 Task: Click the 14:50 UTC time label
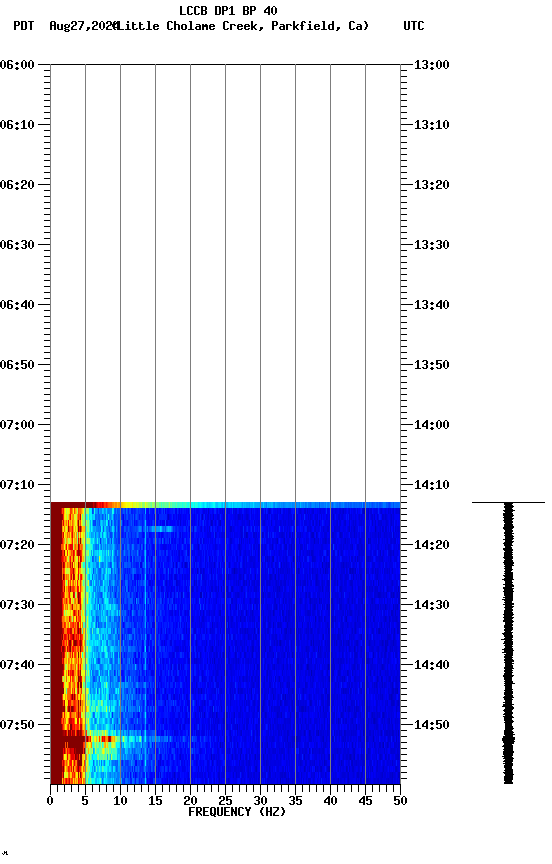[x=432, y=726]
